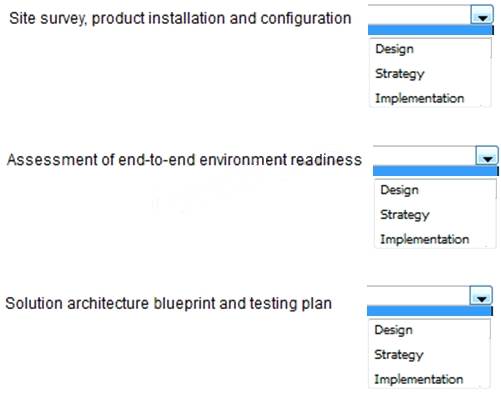This screenshot has width=501, height=397.
Task: Choose Design for Site survey, product installation
Action: point(395,49)
